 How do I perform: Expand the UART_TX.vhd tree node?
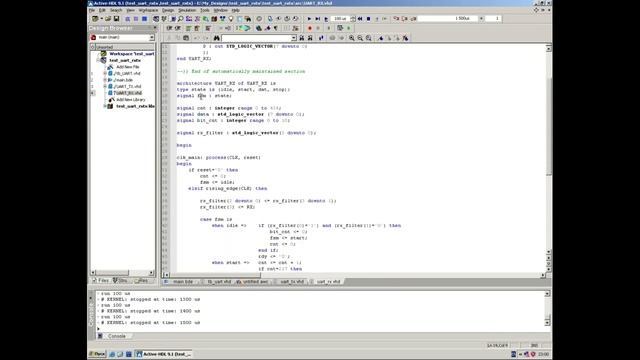[105, 87]
